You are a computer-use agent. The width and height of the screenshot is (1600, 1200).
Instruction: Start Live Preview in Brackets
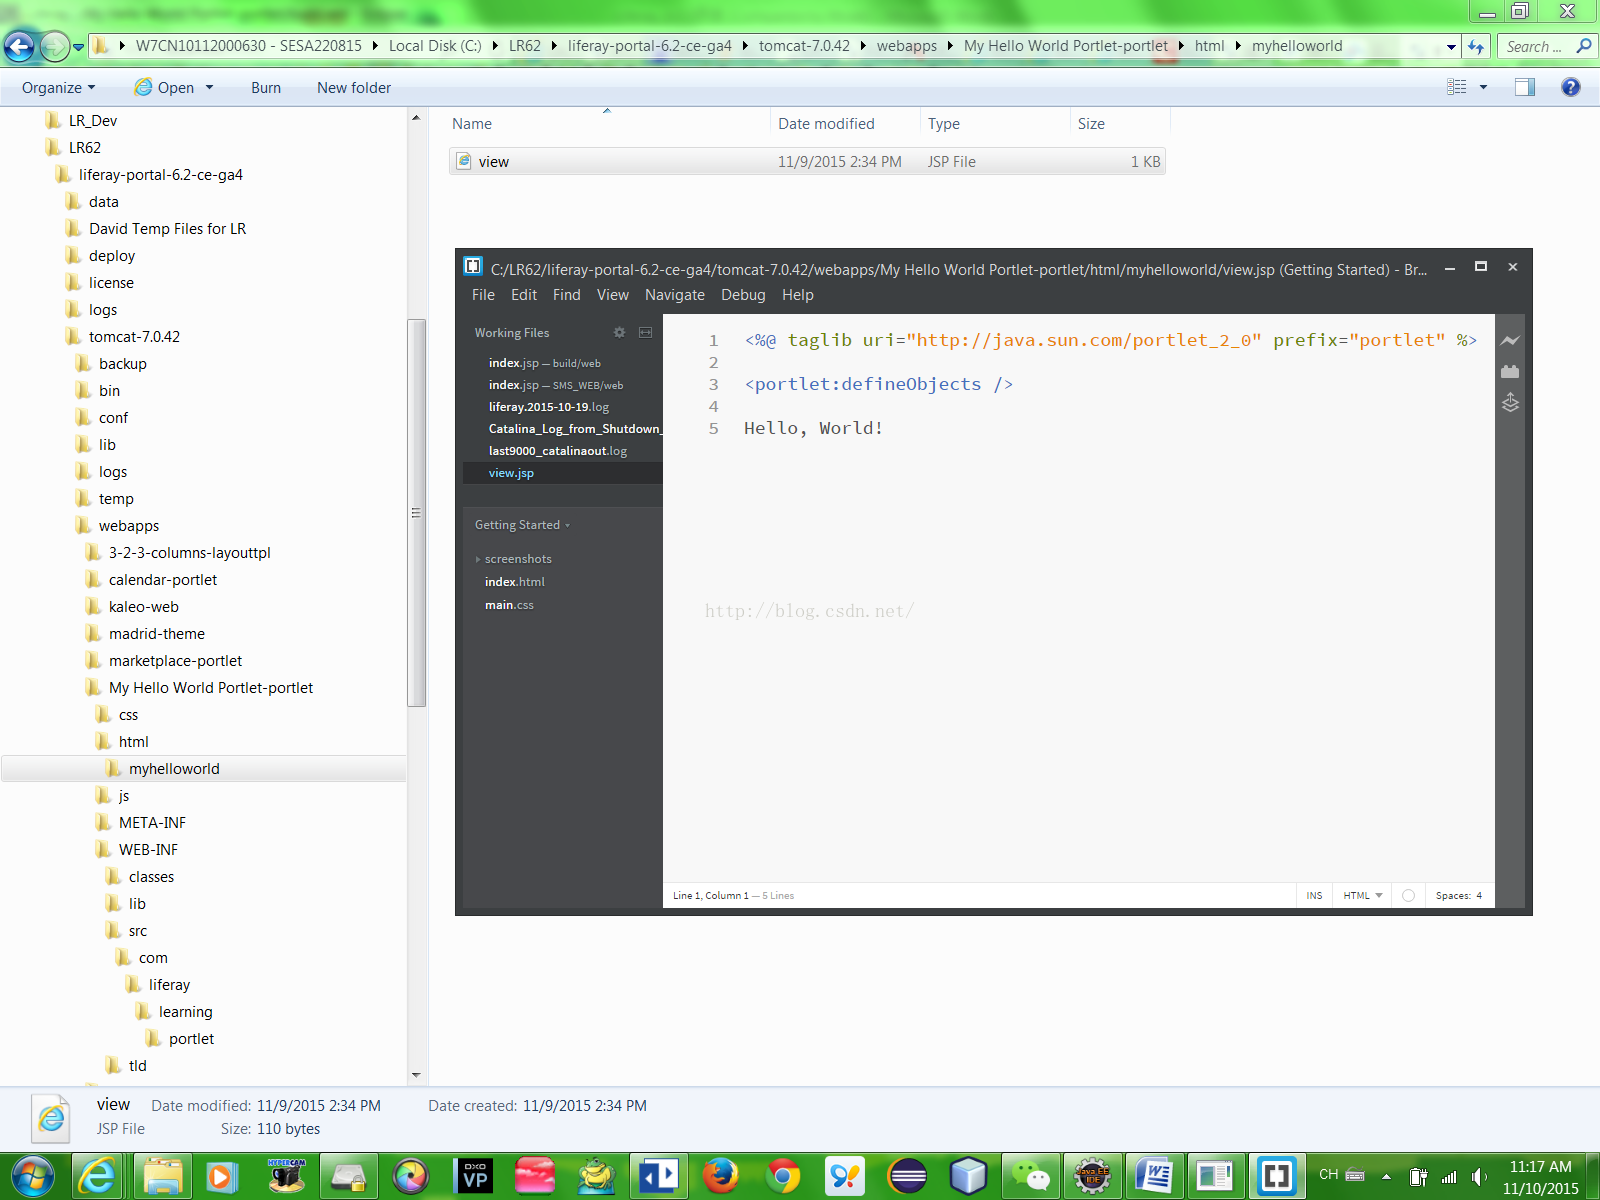coord(1510,341)
